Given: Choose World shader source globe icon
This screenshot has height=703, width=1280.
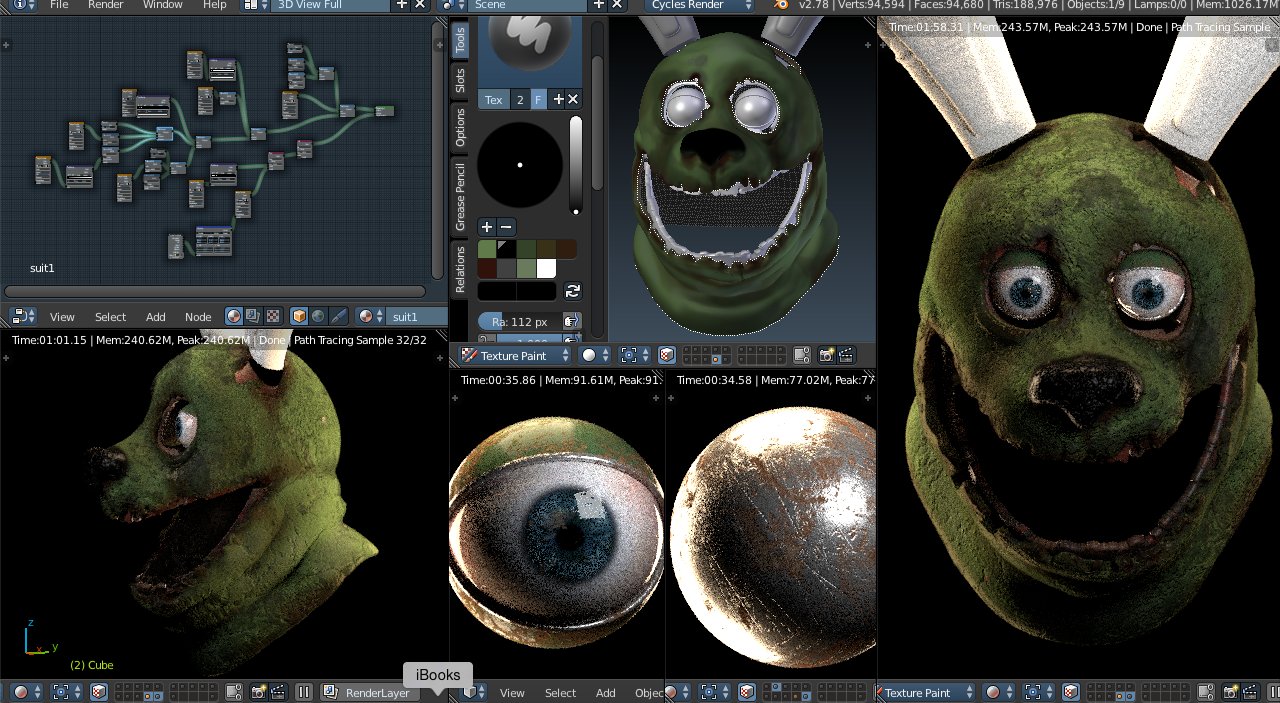Looking at the screenshot, I should [x=318, y=316].
